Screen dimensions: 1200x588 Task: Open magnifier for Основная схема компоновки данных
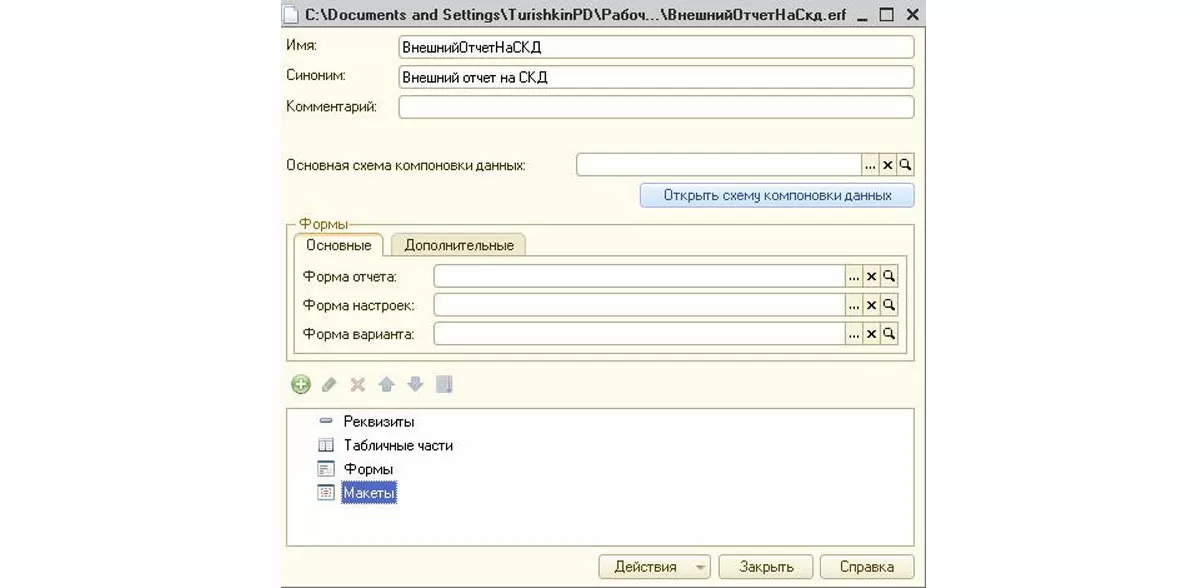(x=905, y=165)
